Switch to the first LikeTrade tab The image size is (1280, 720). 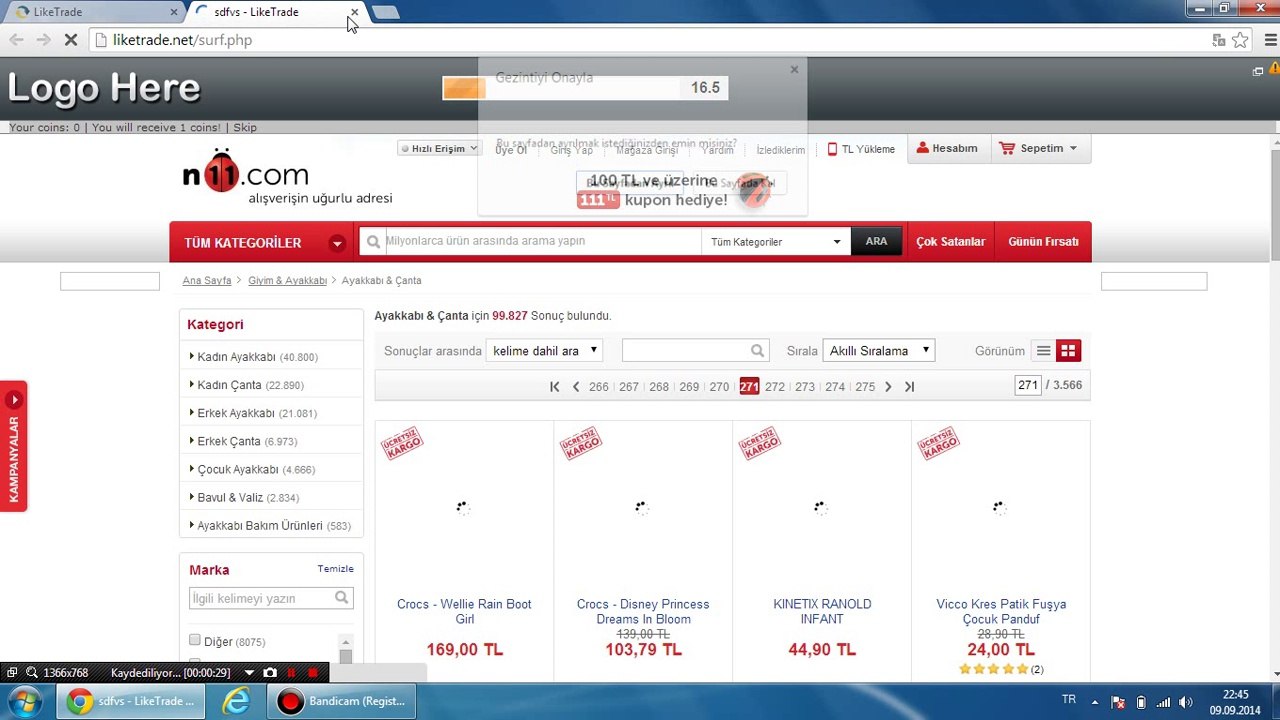click(95, 12)
